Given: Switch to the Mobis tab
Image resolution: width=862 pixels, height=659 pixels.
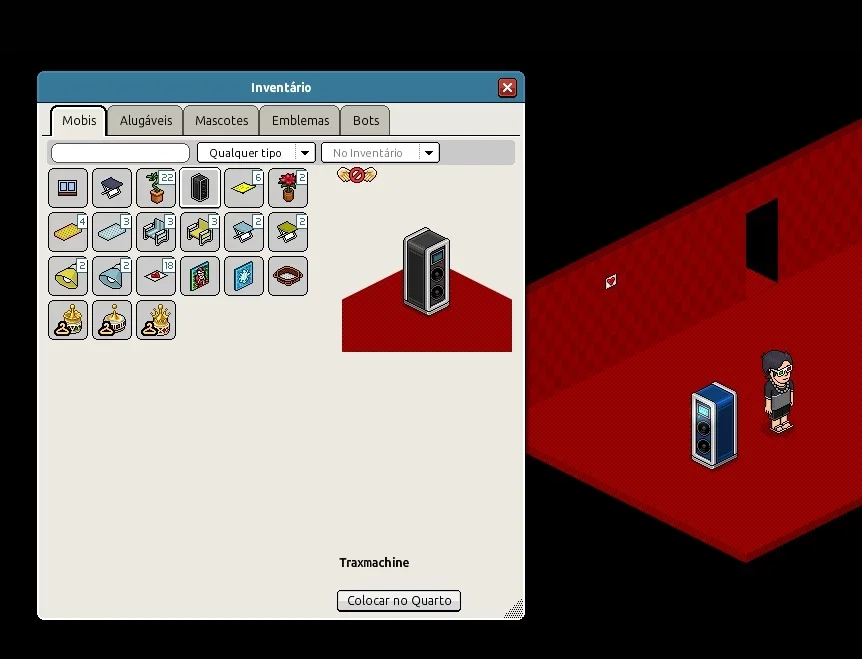Looking at the screenshot, I should coord(79,120).
